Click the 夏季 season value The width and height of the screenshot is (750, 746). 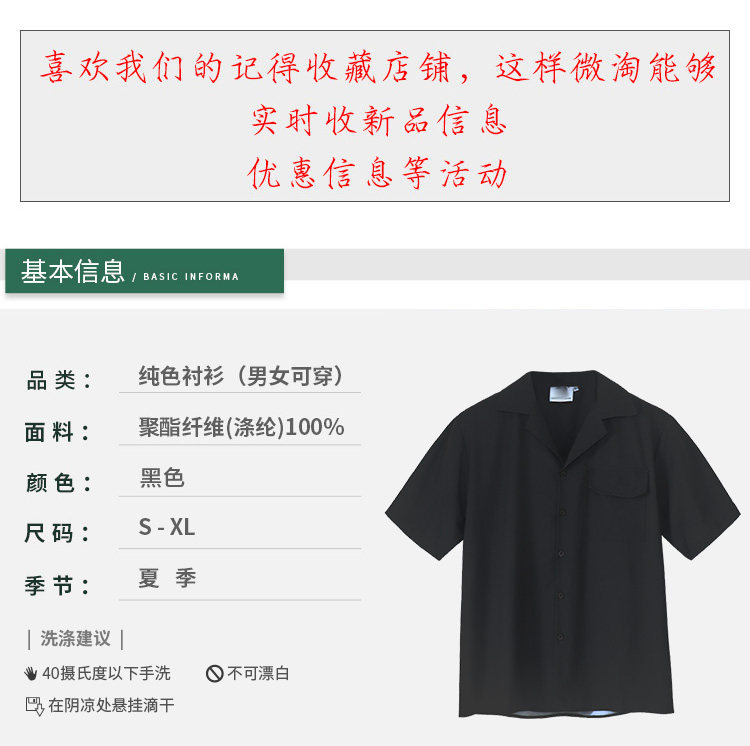pyautogui.click(x=167, y=578)
